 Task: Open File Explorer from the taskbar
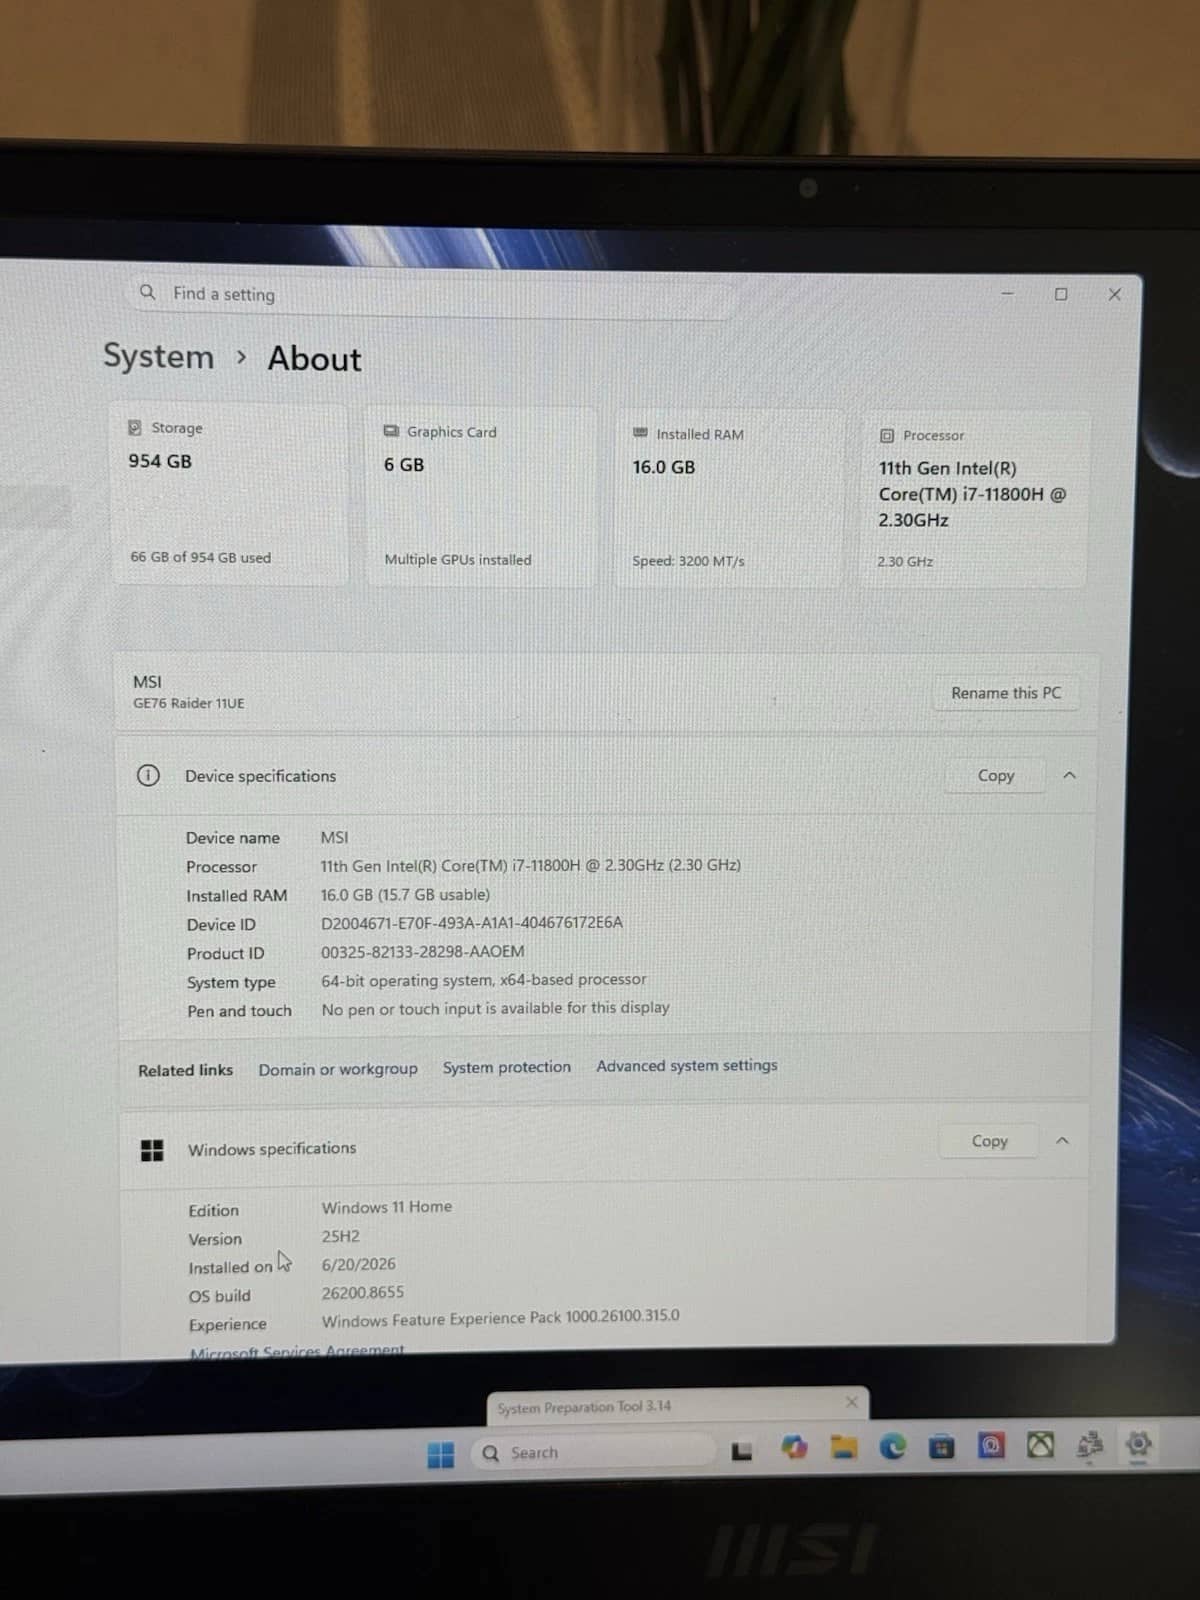(844, 1447)
